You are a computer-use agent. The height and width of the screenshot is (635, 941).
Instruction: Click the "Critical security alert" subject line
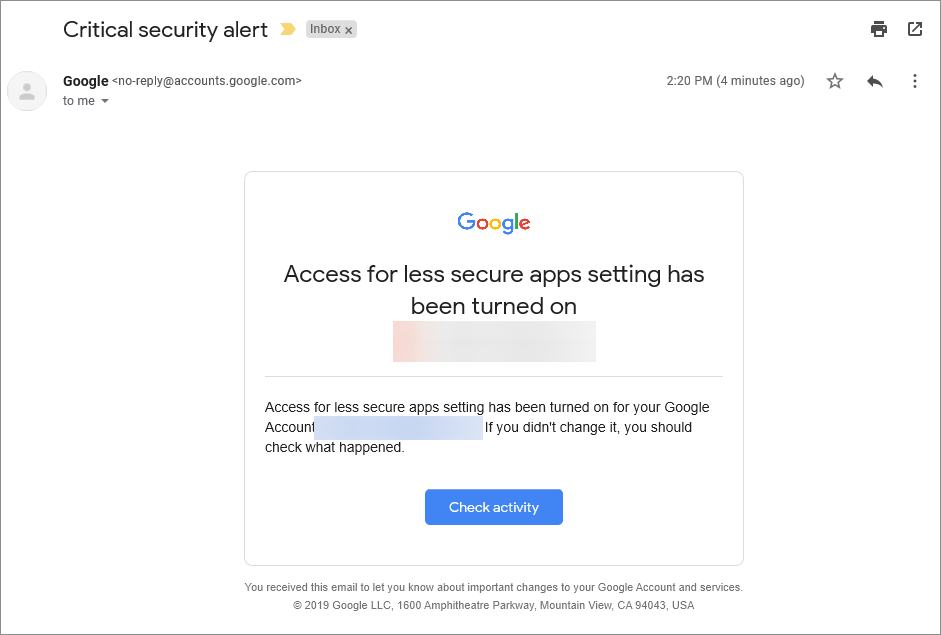click(x=166, y=29)
